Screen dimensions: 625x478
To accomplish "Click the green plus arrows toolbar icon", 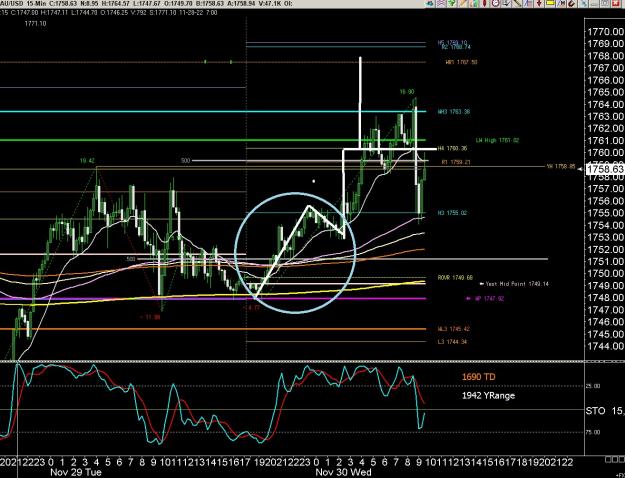I will pos(452,3).
